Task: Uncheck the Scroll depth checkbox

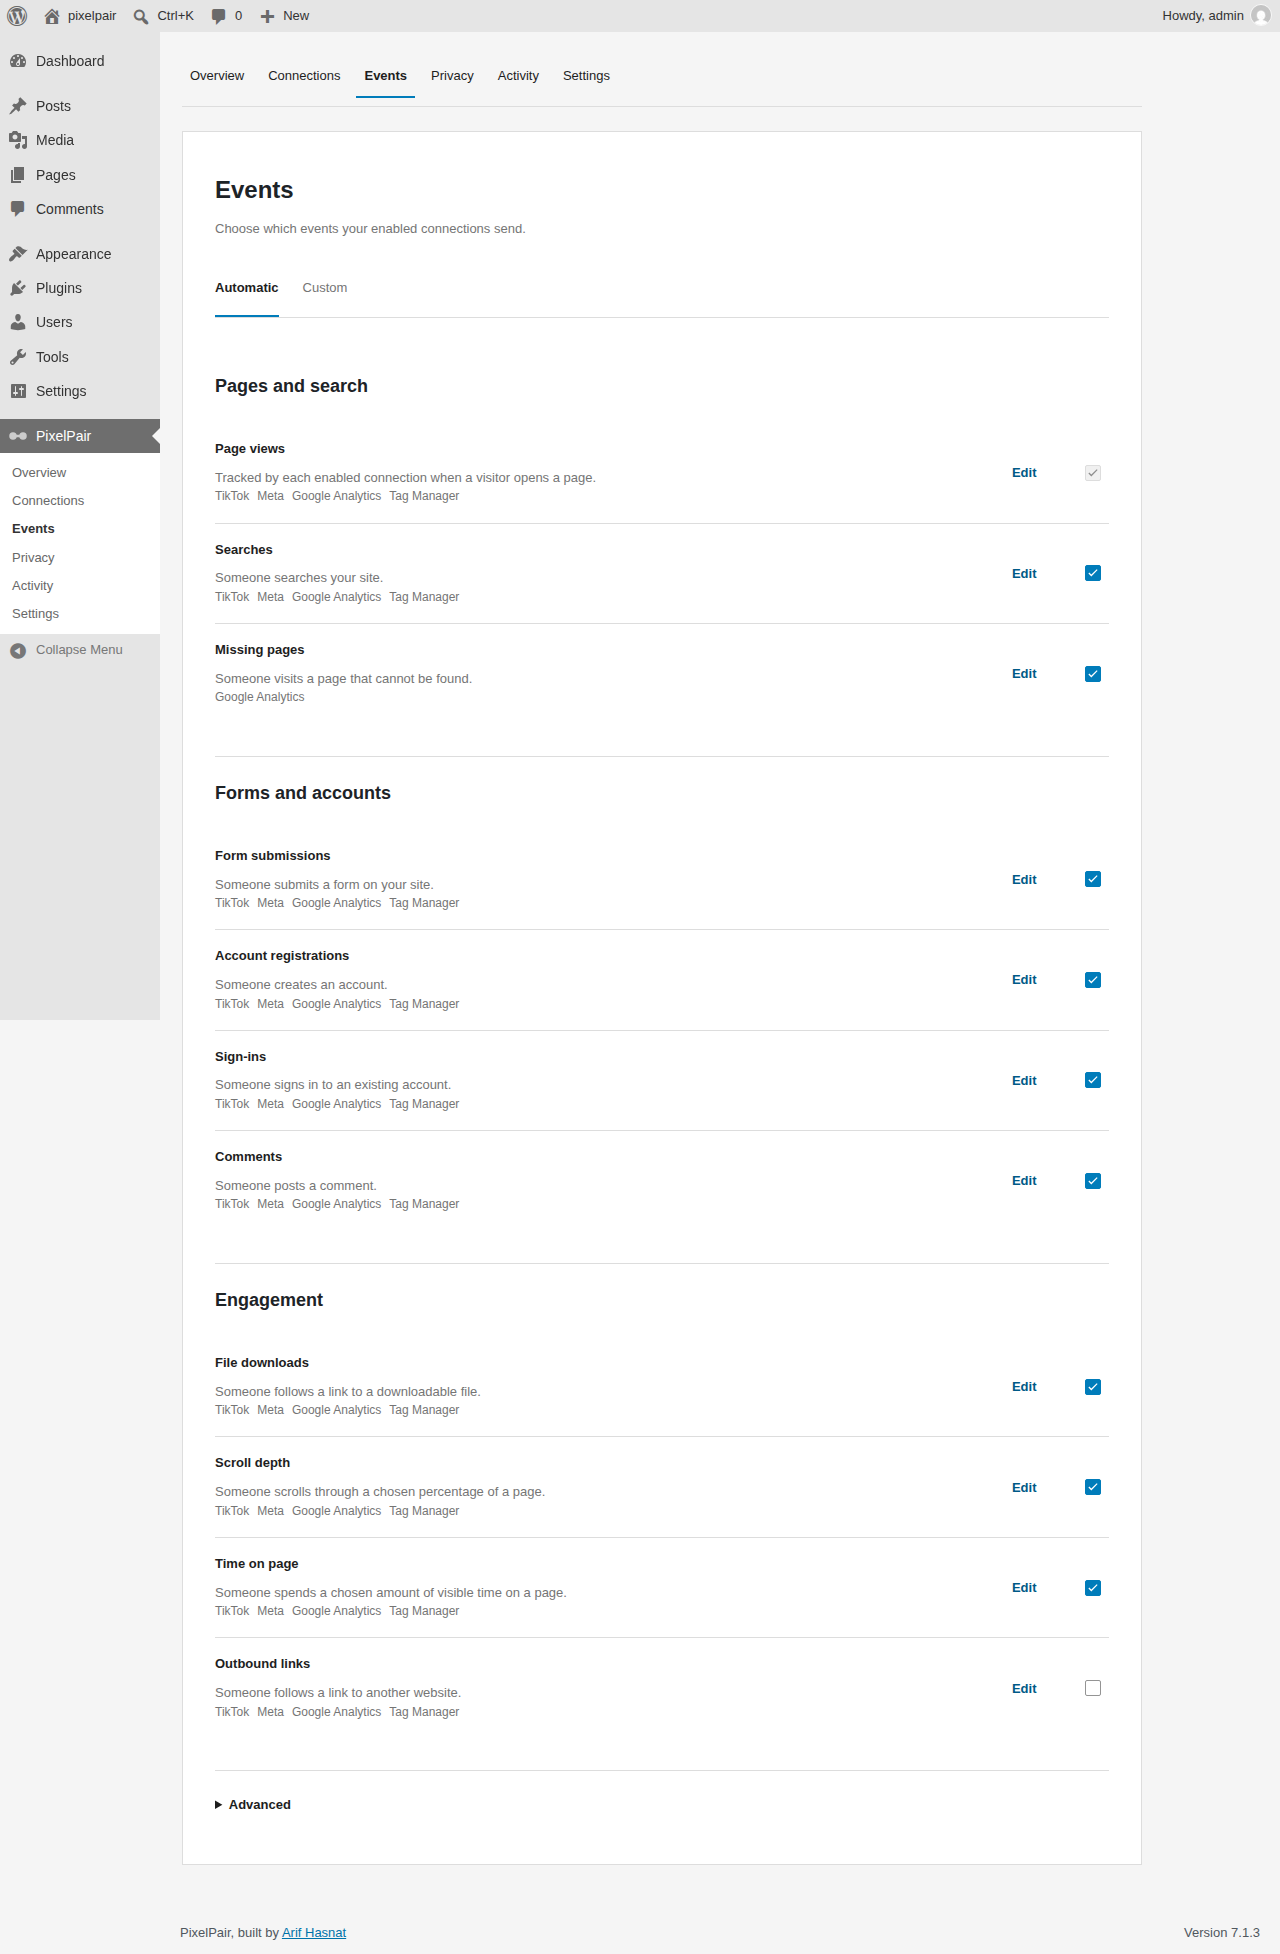Action: pyautogui.click(x=1093, y=1487)
